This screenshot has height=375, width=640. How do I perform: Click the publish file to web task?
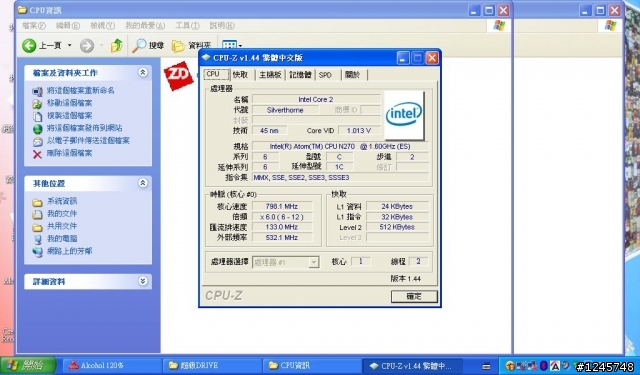pyautogui.click(x=84, y=128)
